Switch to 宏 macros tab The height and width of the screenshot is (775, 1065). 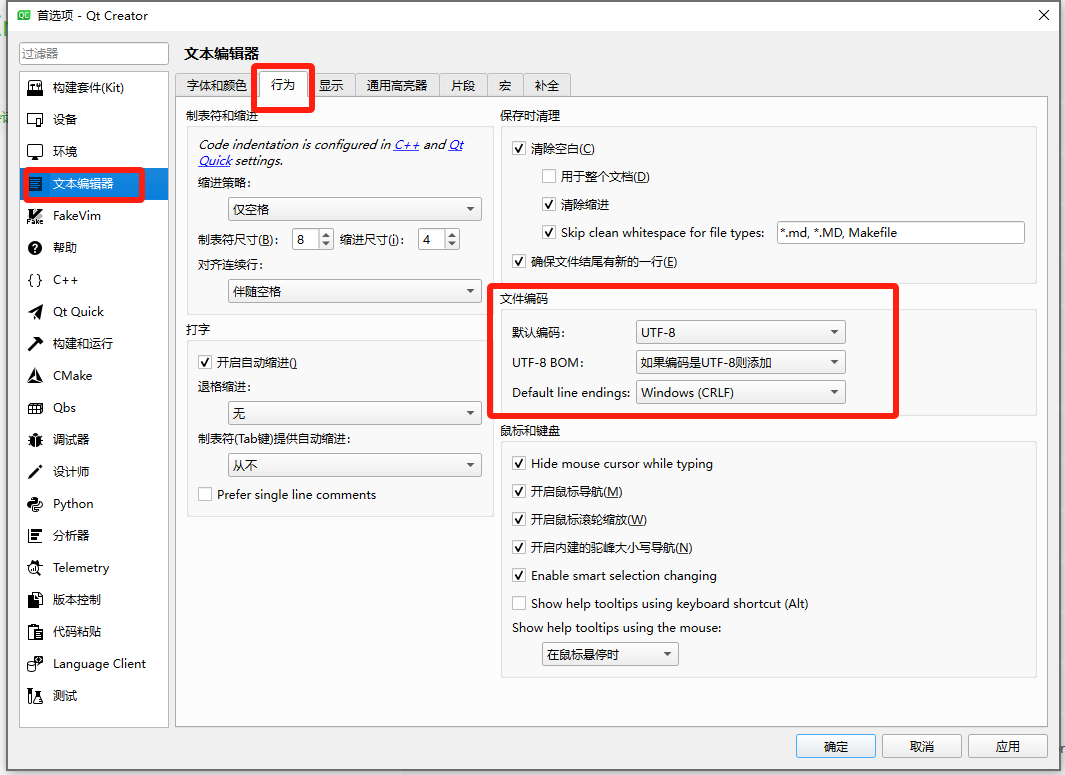click(x=505, y=86)
